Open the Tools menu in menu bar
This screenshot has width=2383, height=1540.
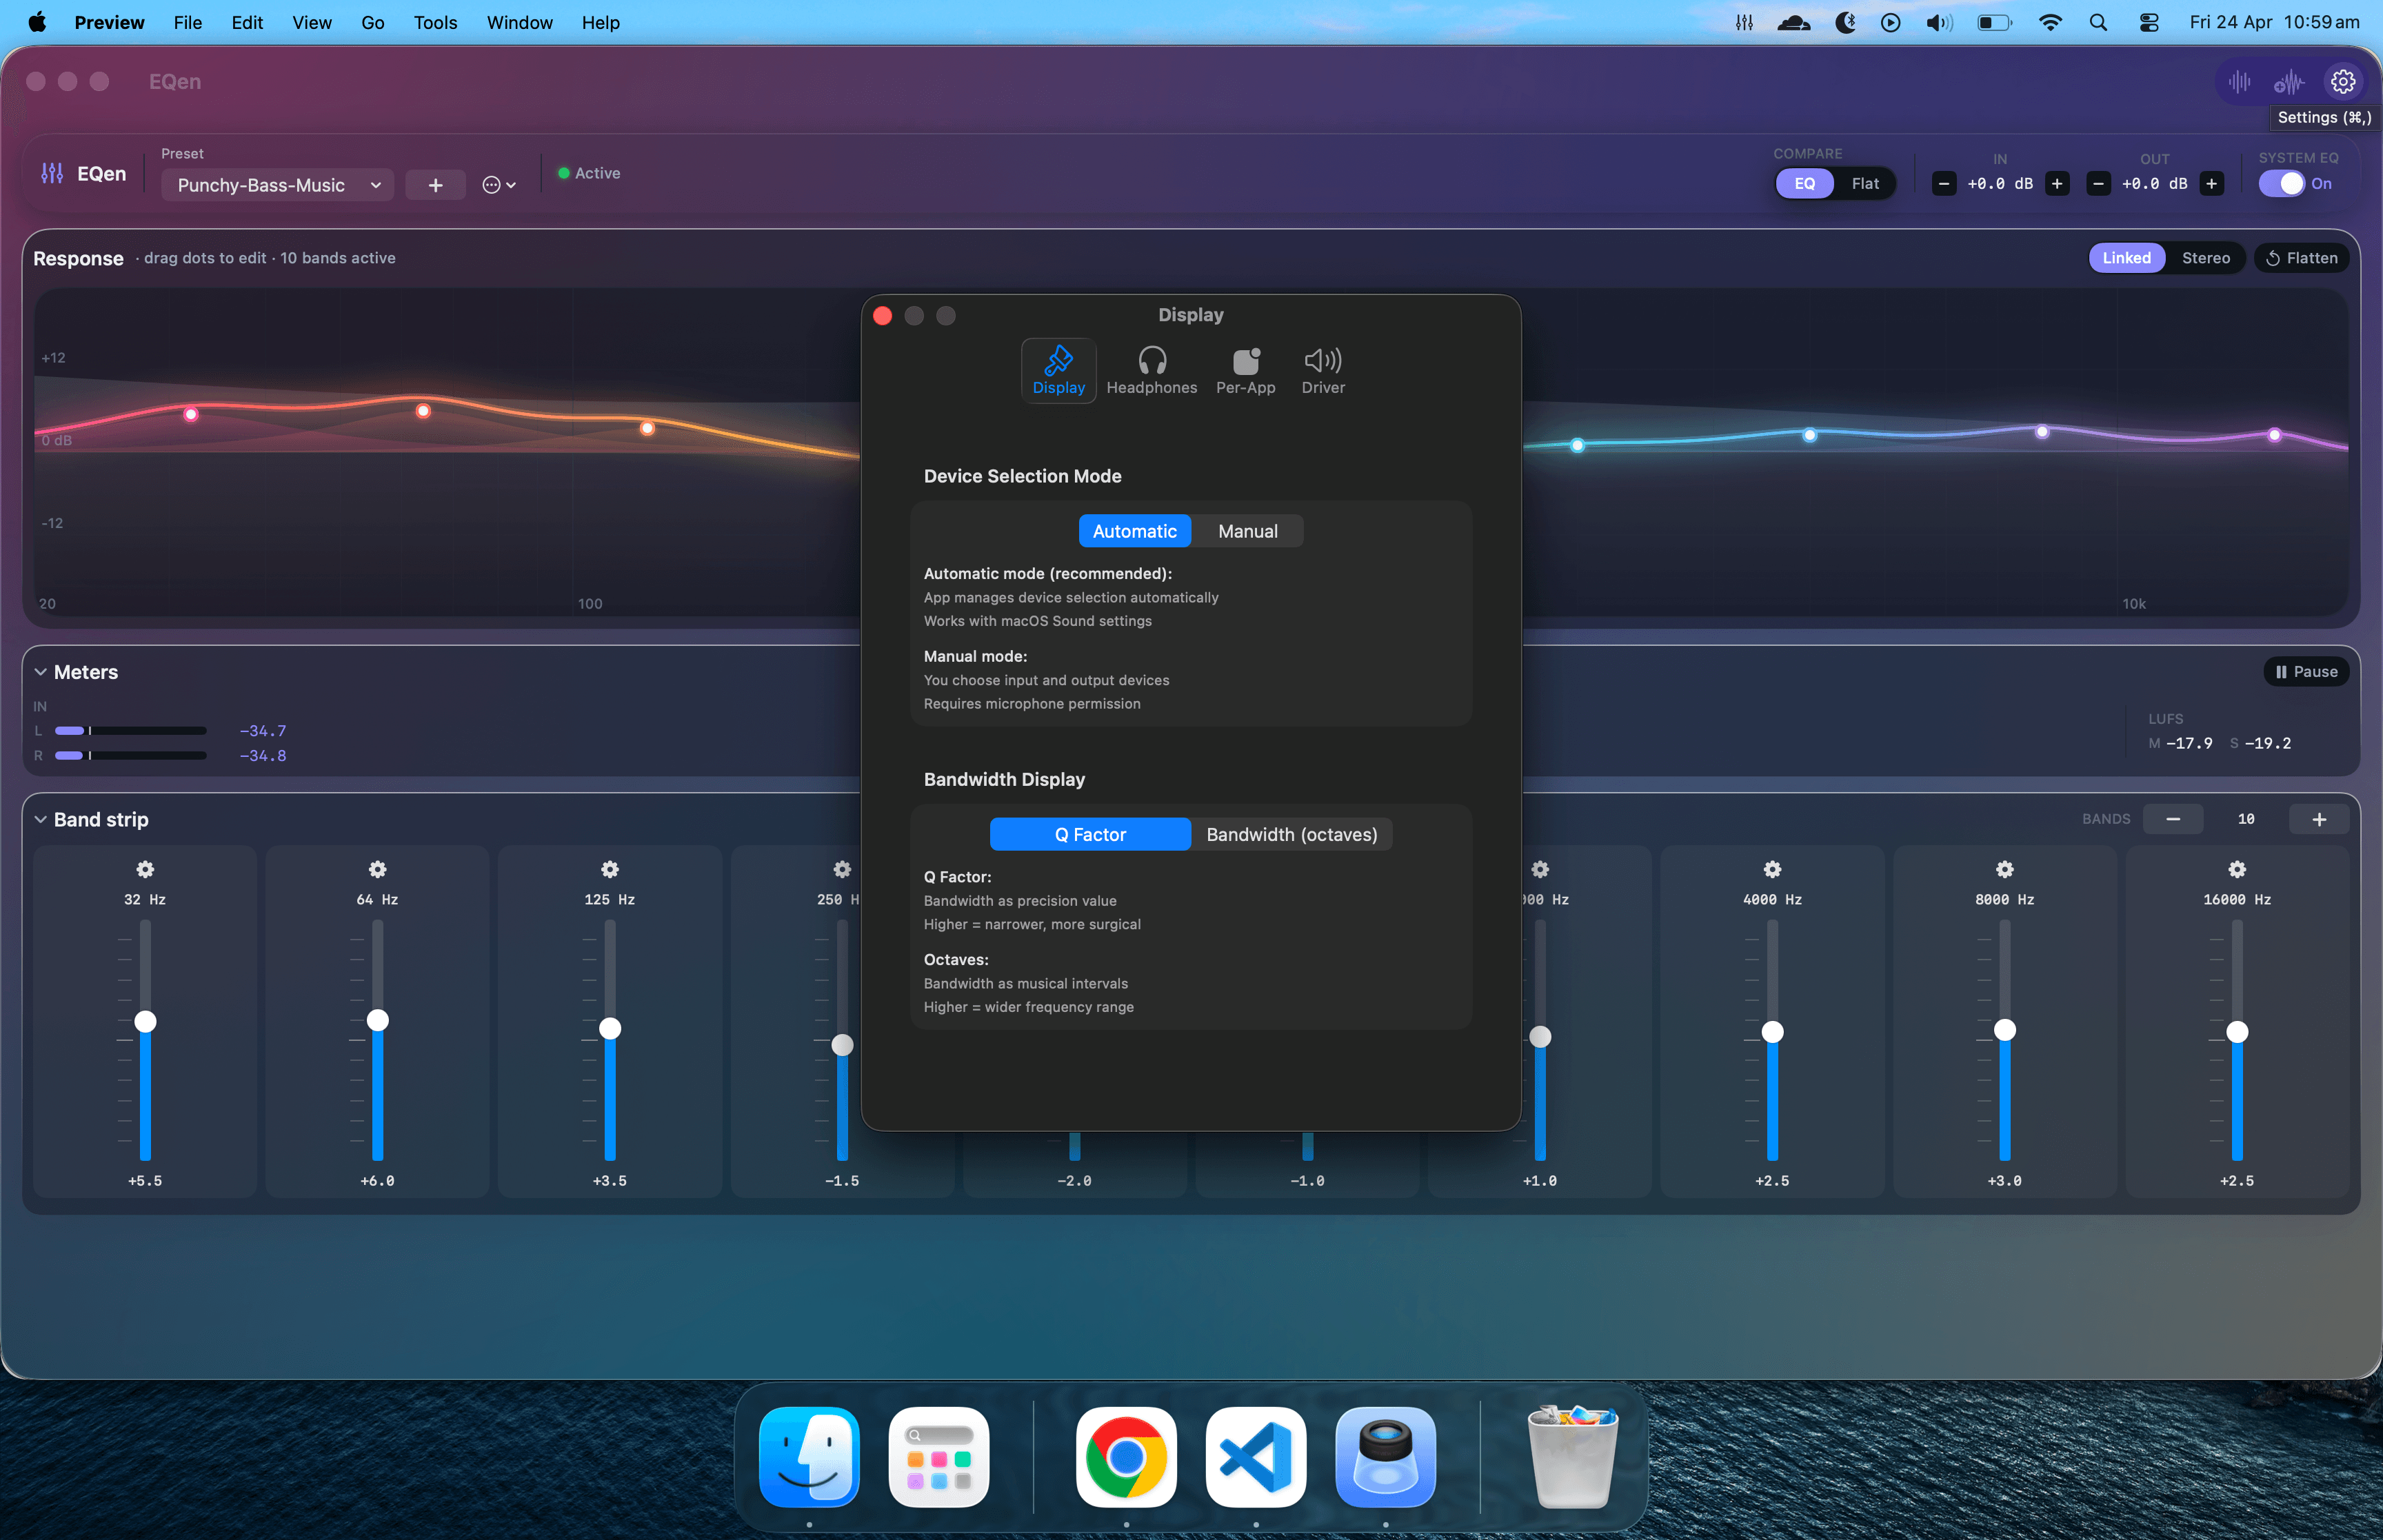(435, 22)
